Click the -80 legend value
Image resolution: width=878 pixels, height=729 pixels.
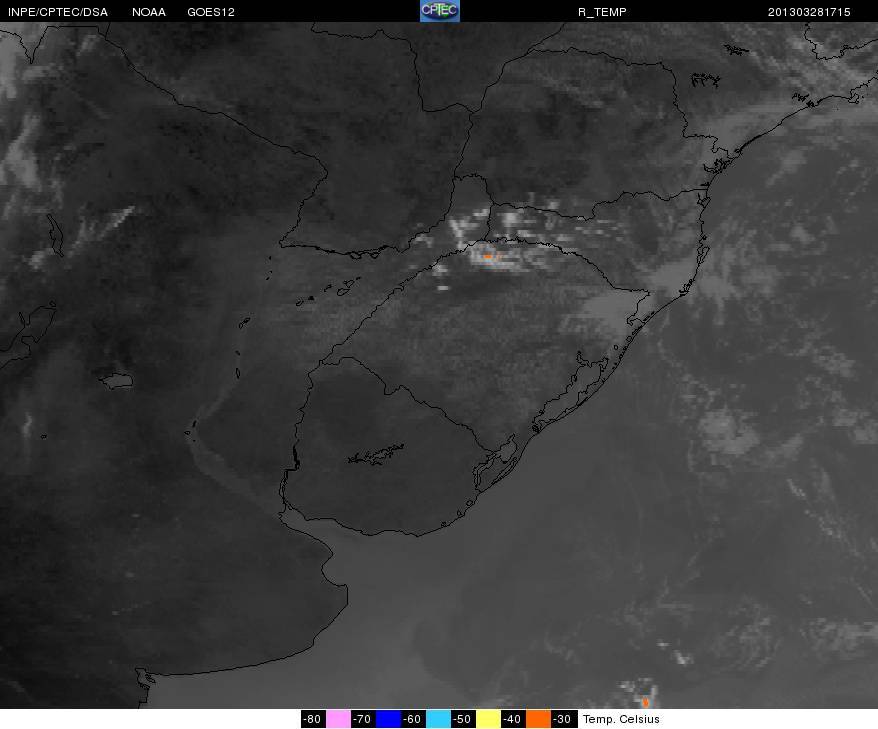point(312,719)
